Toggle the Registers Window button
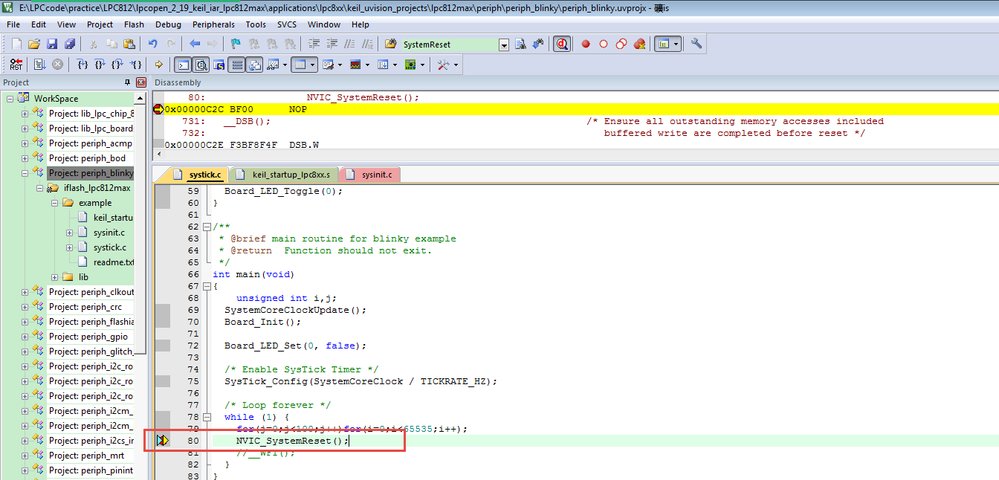The image size is (999, 480). [236, 64]
